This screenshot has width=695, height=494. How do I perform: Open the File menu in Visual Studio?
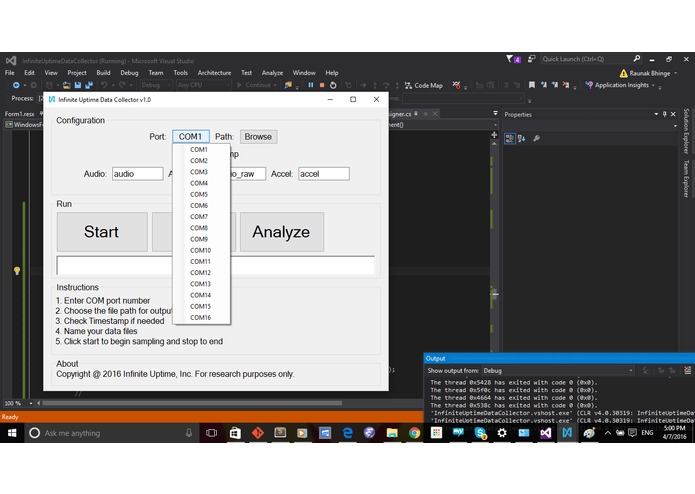coord(10,73)
